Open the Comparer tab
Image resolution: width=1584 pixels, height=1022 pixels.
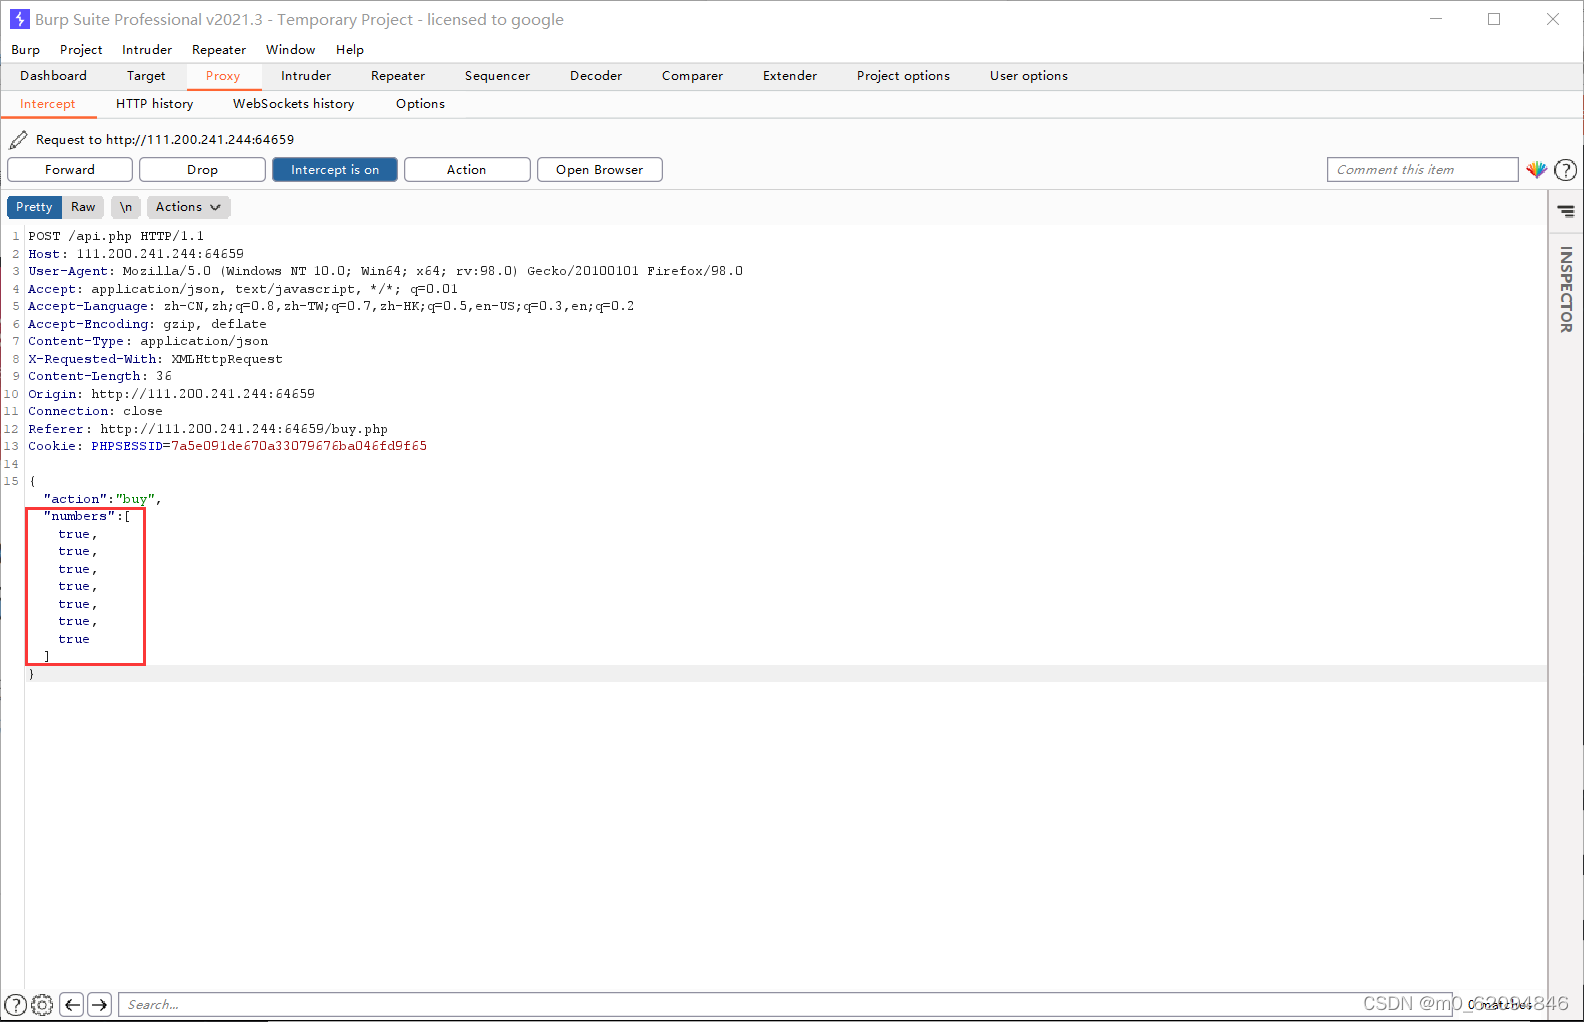pyautogui.click(x=692, y=76)
